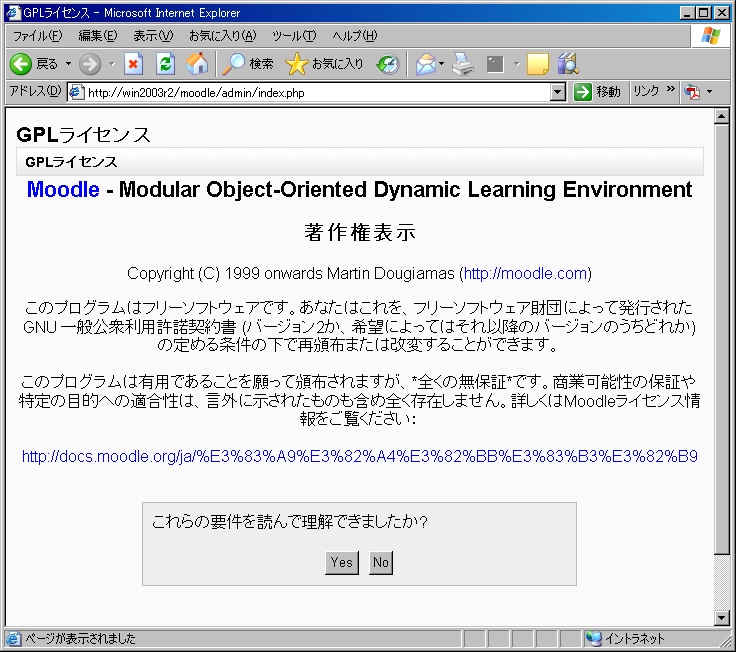
Task: Decline license with No button
Action: [381, 562]
